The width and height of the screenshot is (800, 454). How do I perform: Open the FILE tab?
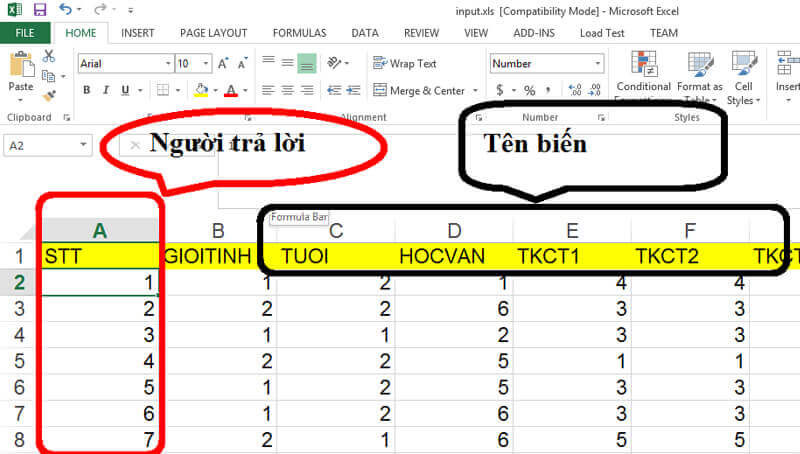25,33
